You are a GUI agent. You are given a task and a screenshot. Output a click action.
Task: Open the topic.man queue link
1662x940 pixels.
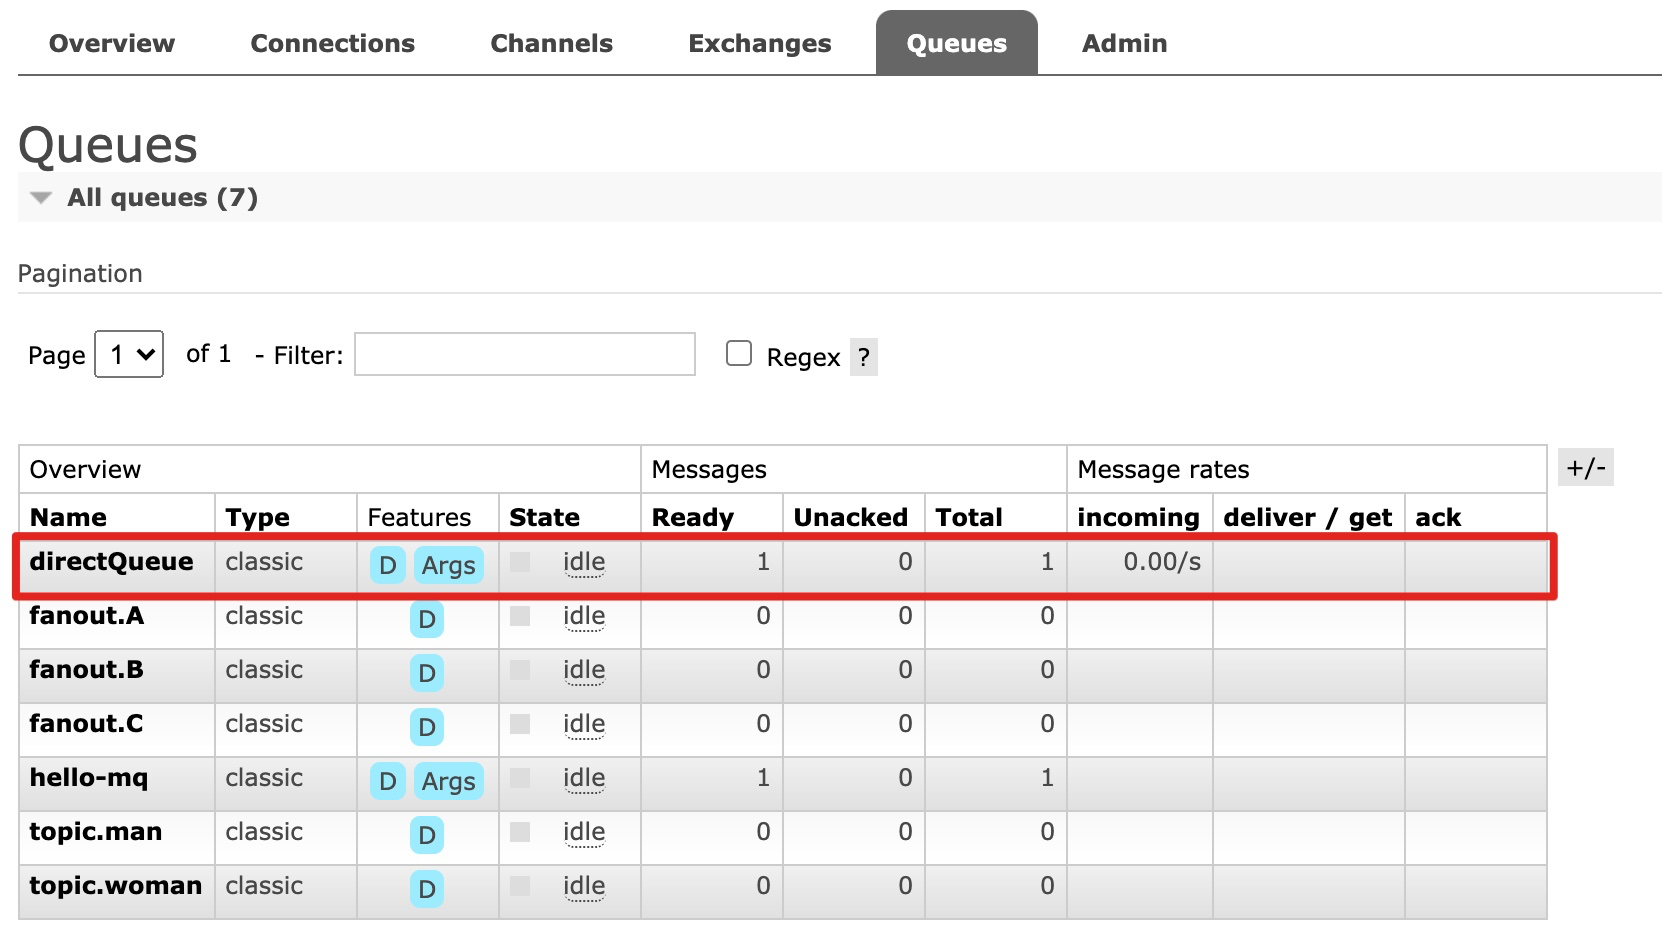point(96,831)
